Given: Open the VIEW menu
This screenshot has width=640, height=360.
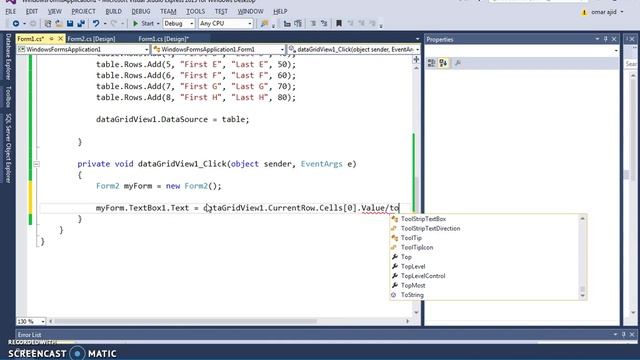Looking at the screenshot, I should pos(54,11).
